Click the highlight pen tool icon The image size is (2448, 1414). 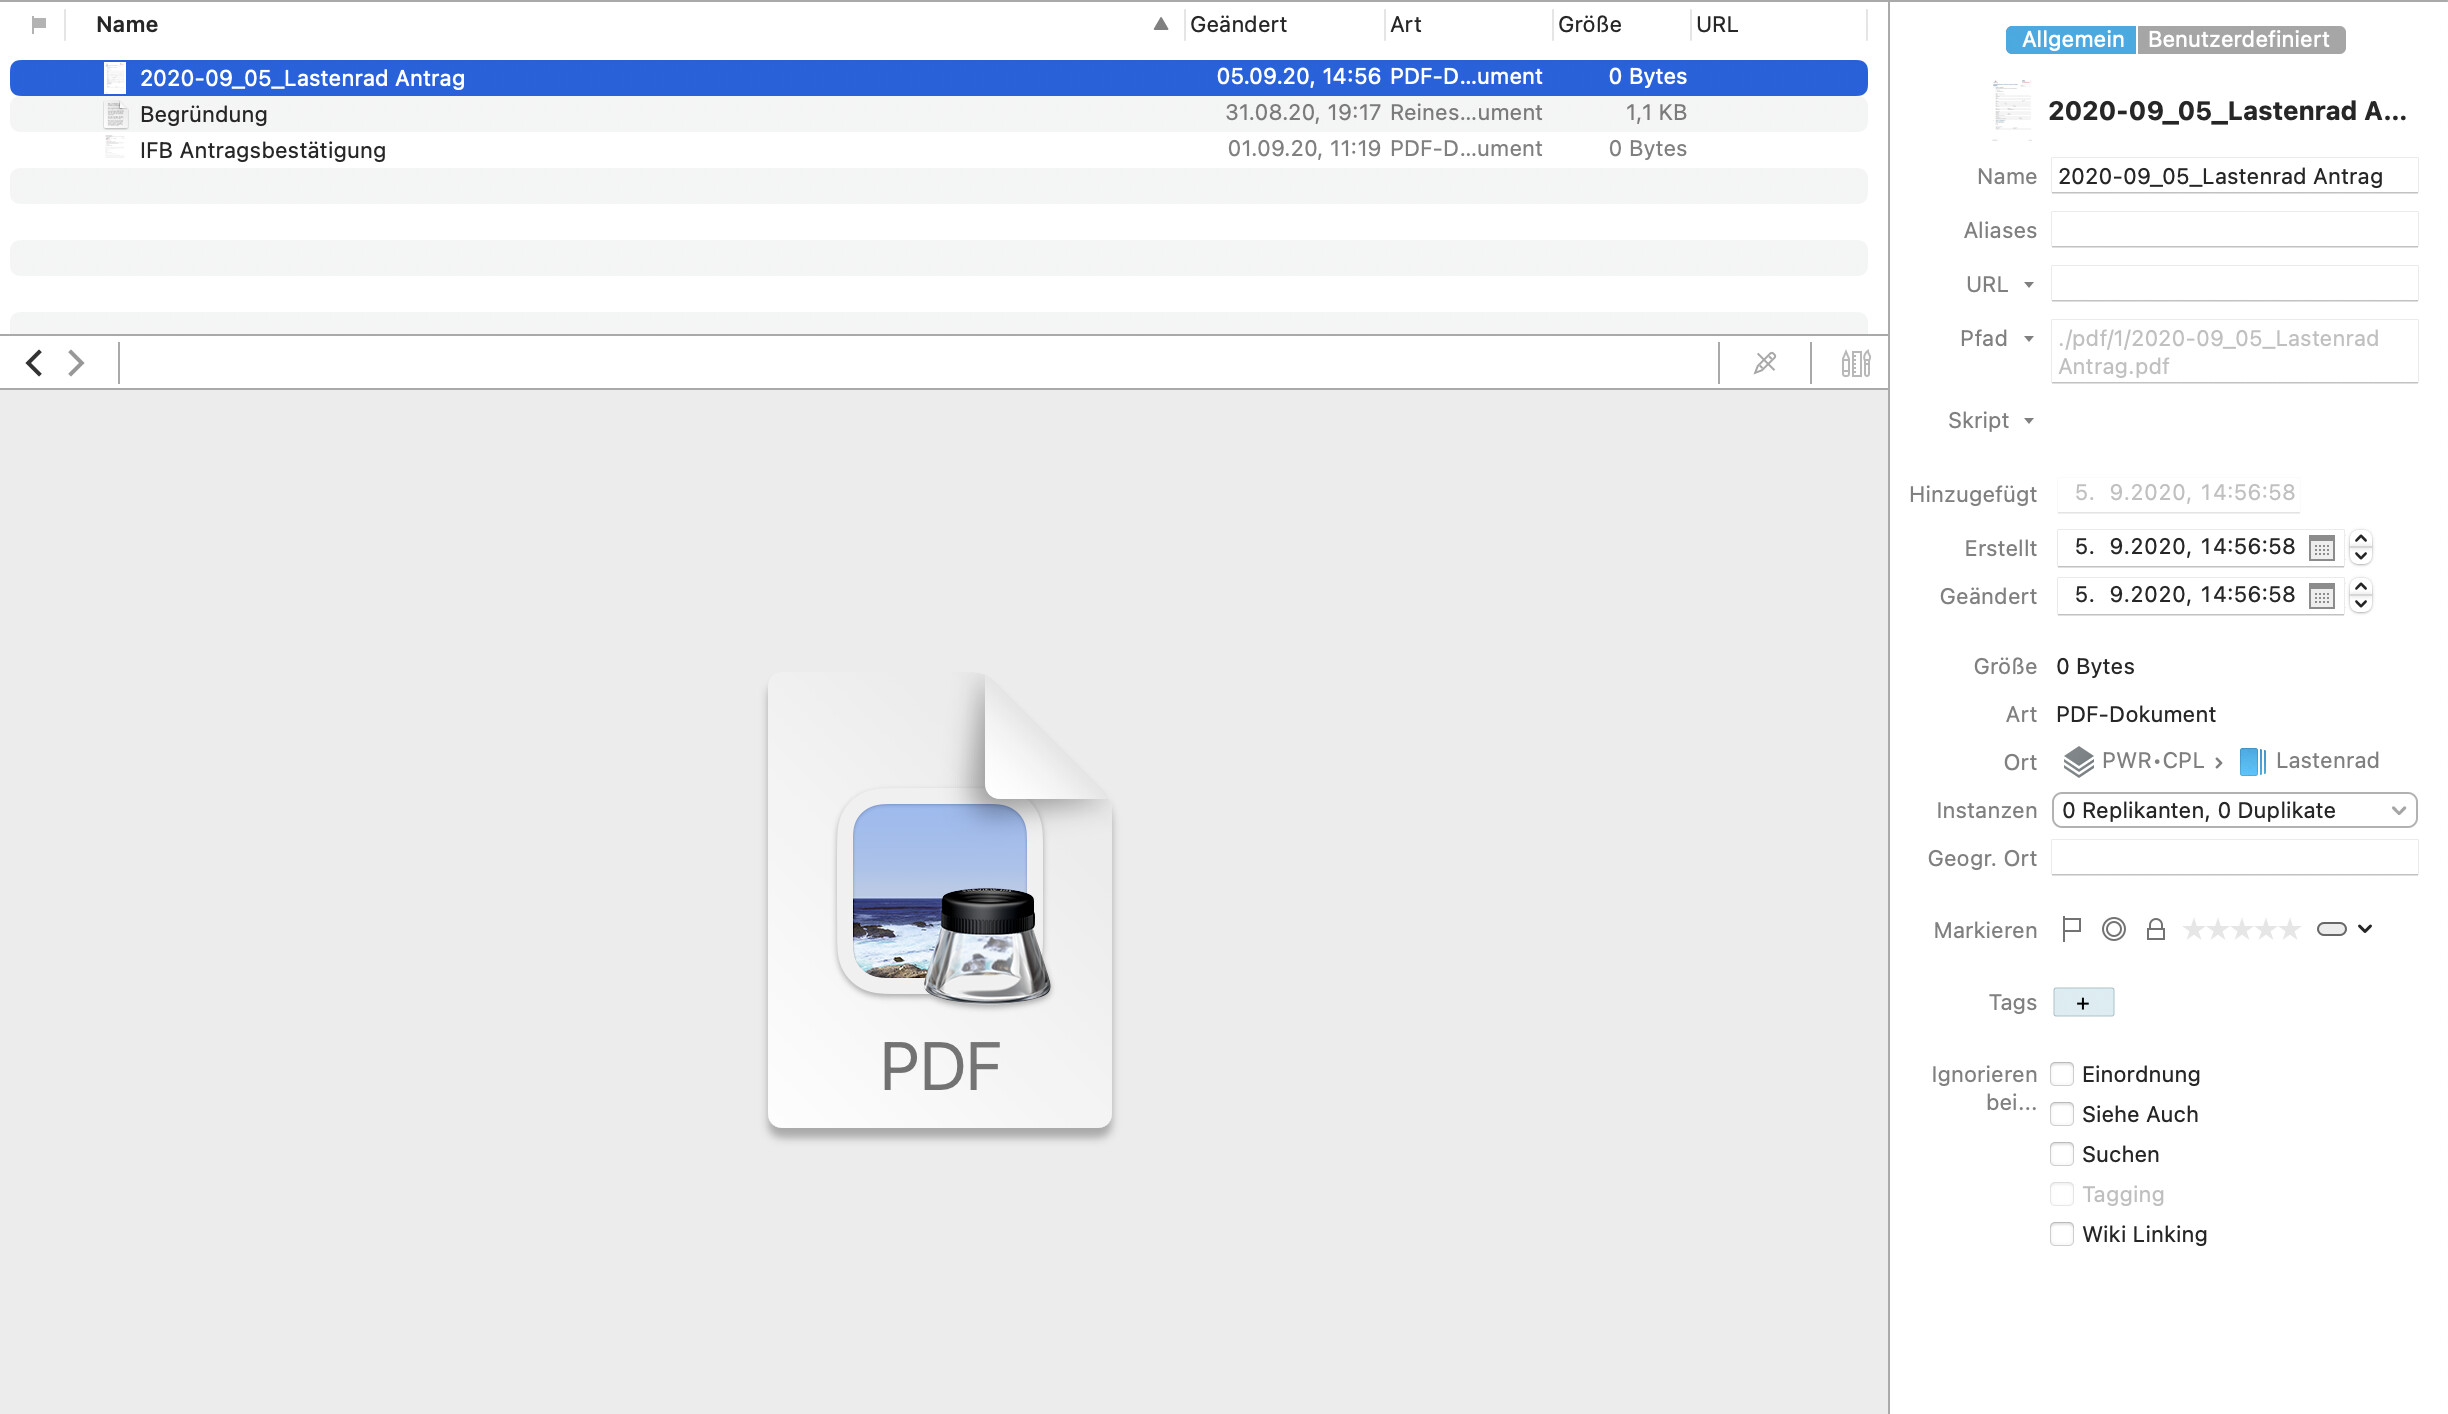click(1765, 363)
